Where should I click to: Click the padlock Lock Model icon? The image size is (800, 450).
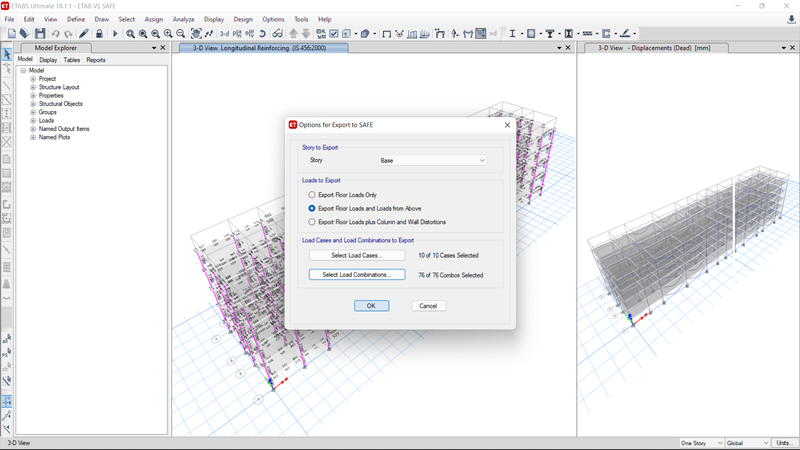99,34
